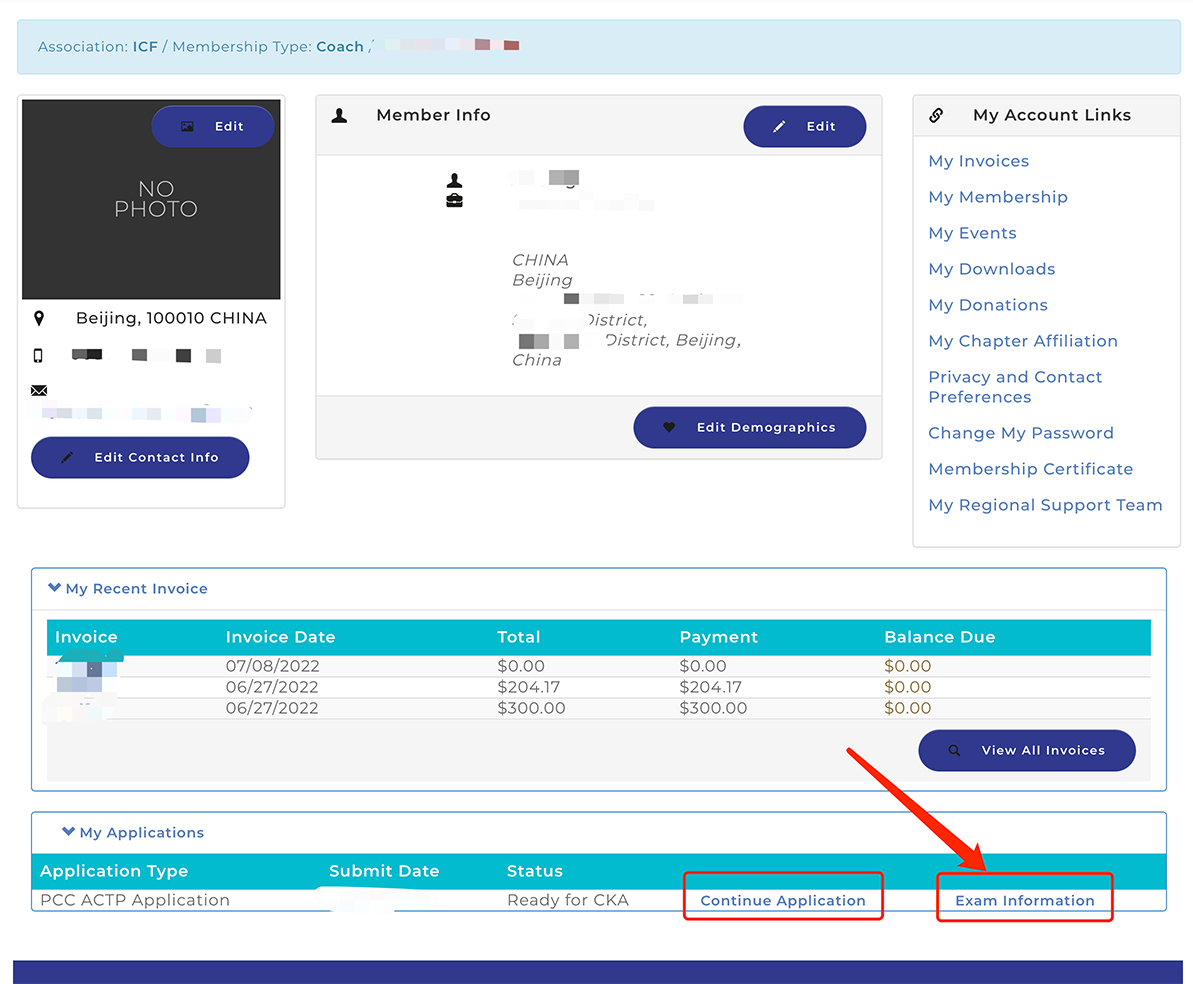Select the Continue Application link
1193x984 pixels.
point(782,900)
